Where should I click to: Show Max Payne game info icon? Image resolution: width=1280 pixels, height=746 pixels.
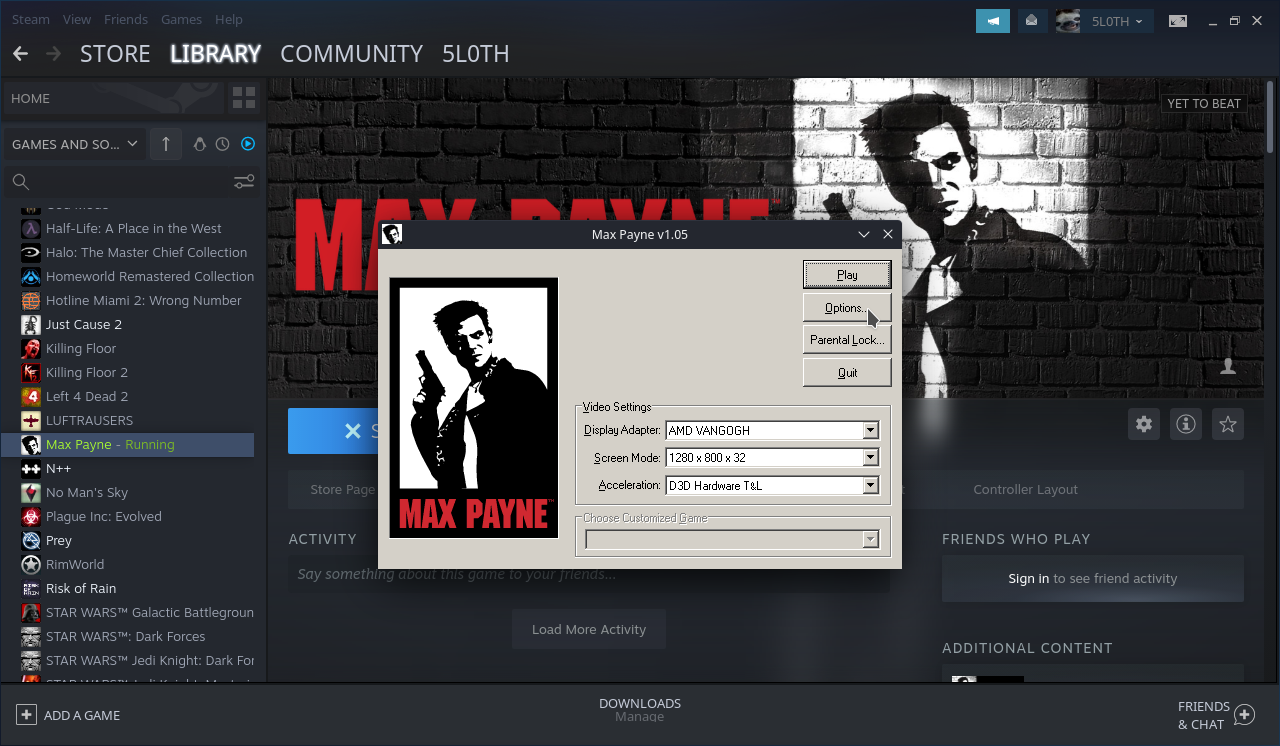[x=1186, y=424]
